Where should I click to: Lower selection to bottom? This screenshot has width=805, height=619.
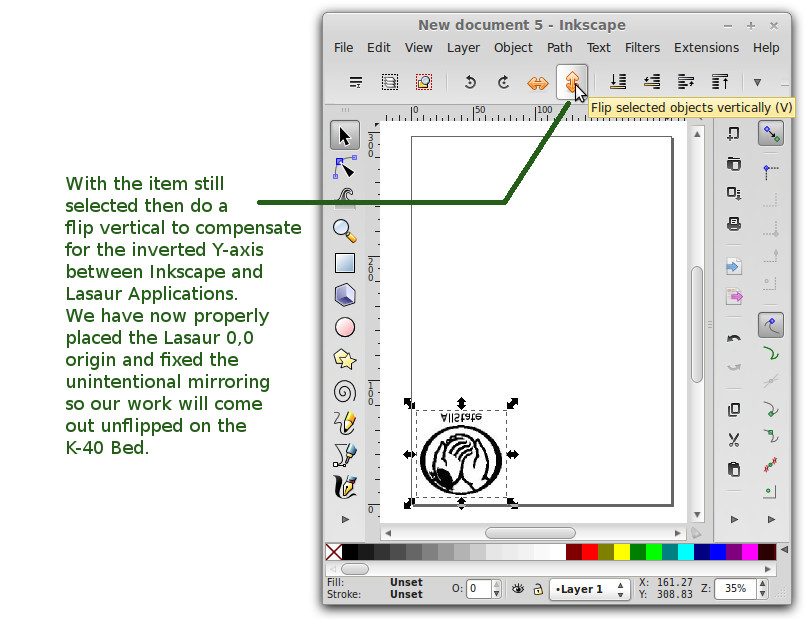coord(618,82)
